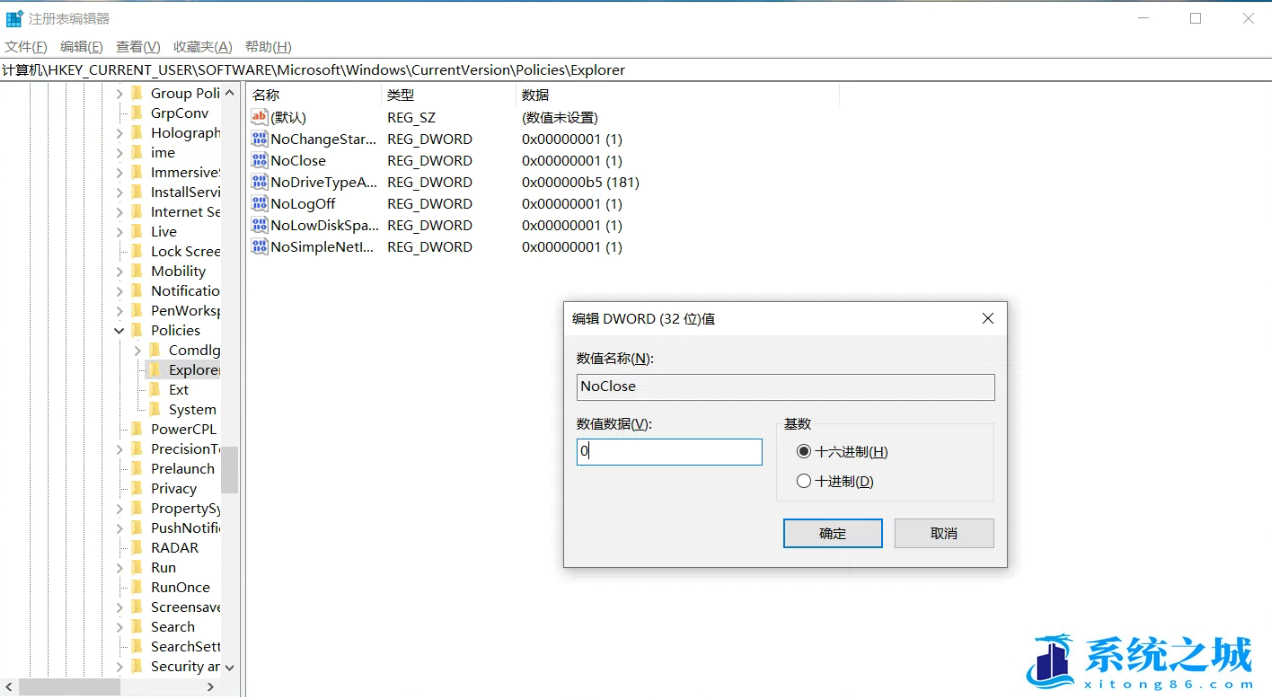Select the 十进制 (decimal) radio button
This screenshot has width=1272, height=697.
pos(803,480)
